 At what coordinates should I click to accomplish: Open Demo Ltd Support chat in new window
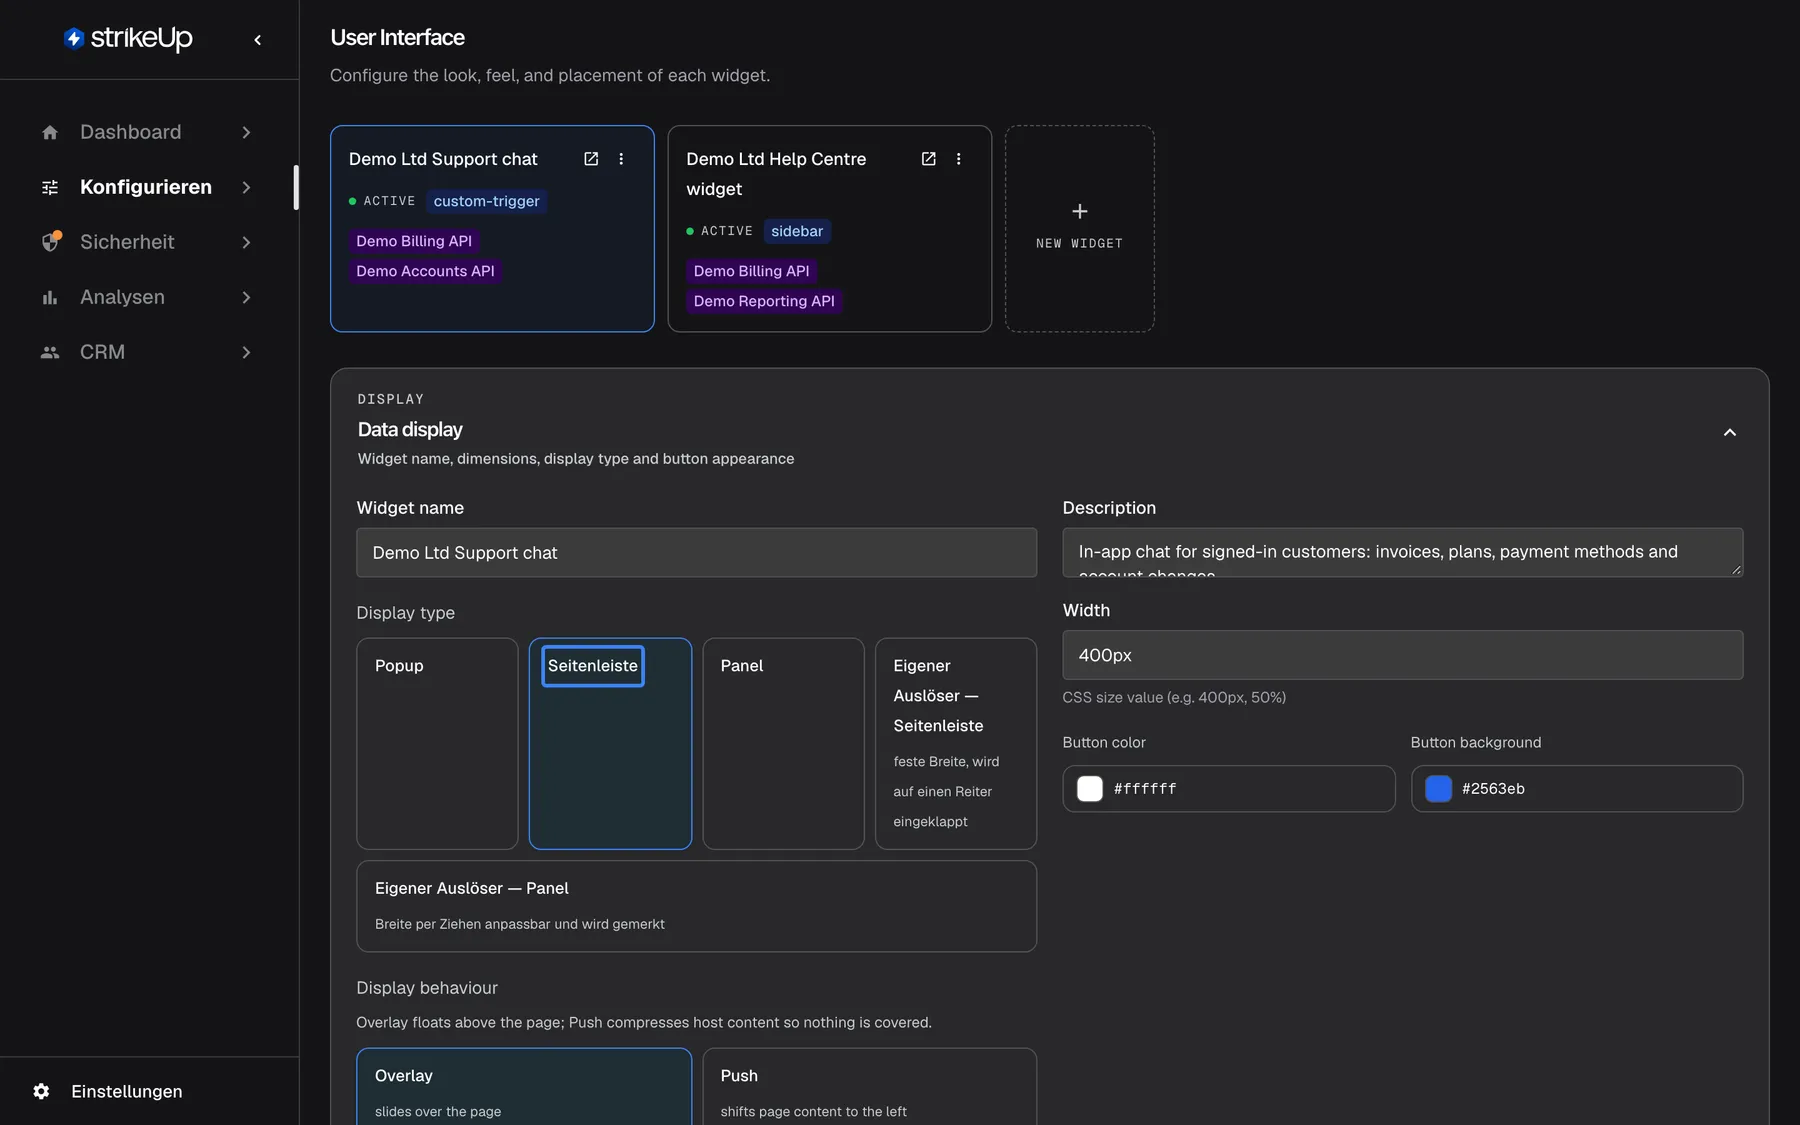[x=591, y=159]
